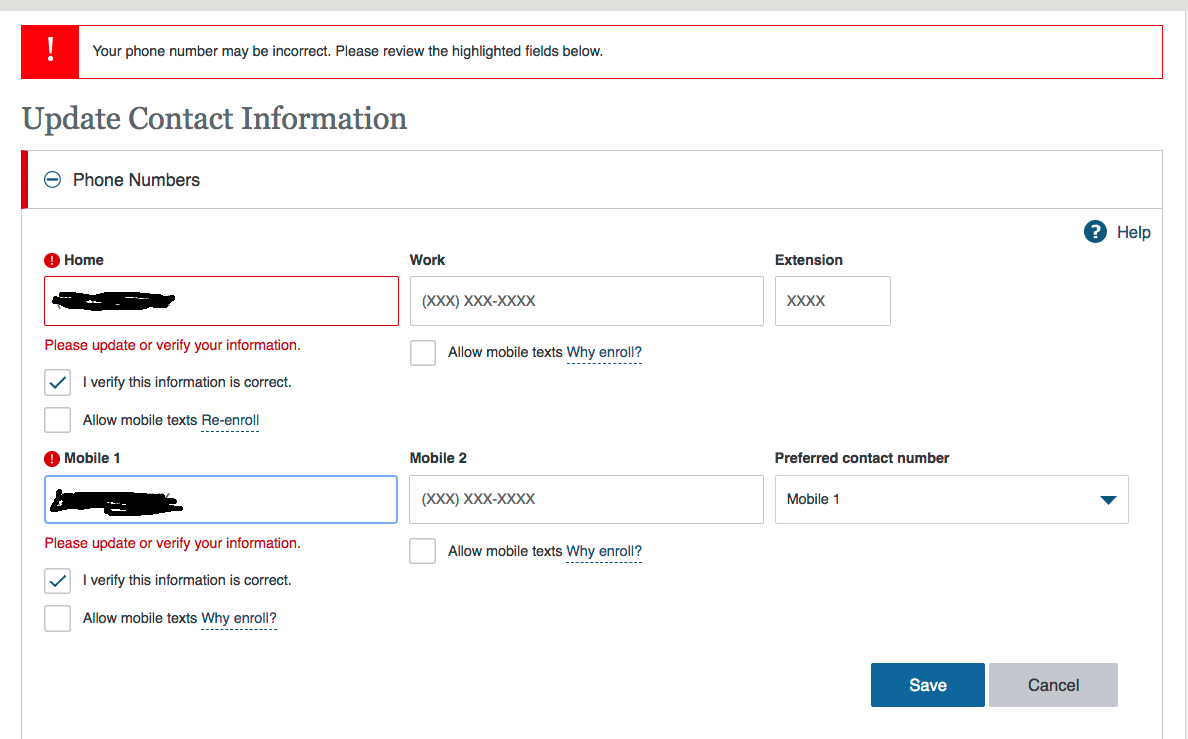The height and width of the screenshot is (739, 1188).
Task: Click Home's 'Please update or verify' error text
Action: point(173,346)
